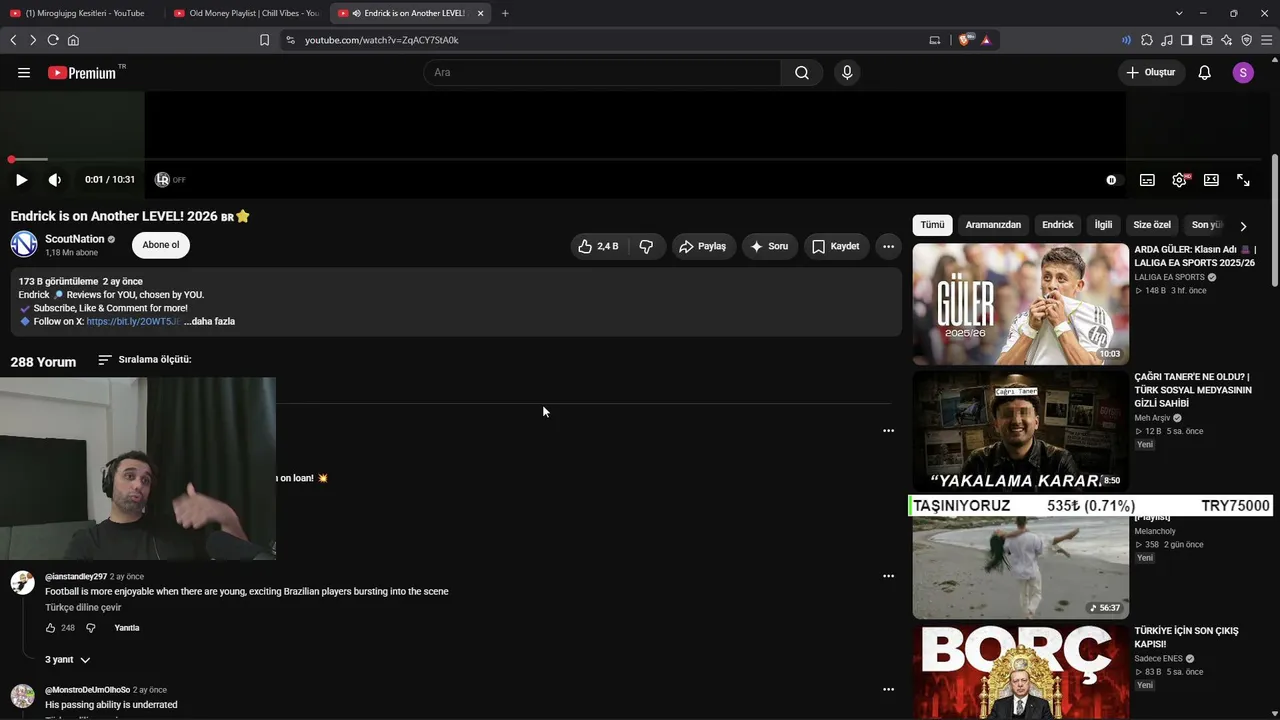This screenshot has width=1280, height=720.
Task: Enter fullscreen video mode
Action: click(1243, 180)
